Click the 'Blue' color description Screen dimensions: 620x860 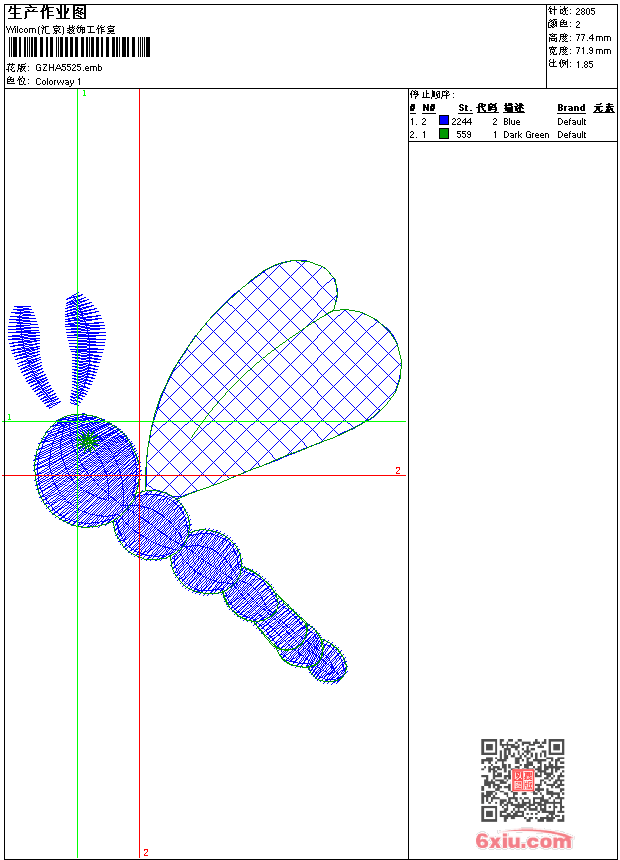tap(511, 121)
